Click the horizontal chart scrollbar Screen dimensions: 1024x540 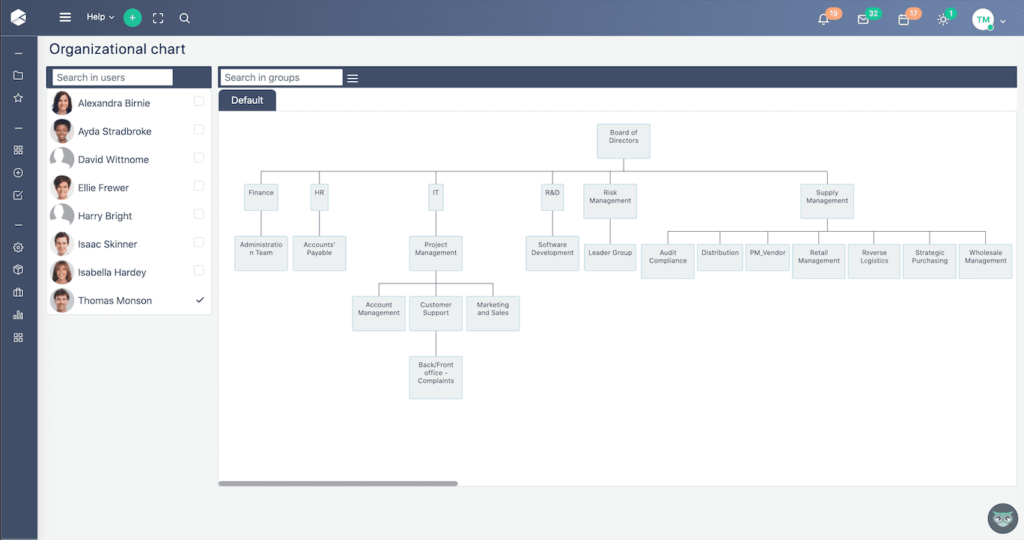pyautogui.click(x=338, y=484)
